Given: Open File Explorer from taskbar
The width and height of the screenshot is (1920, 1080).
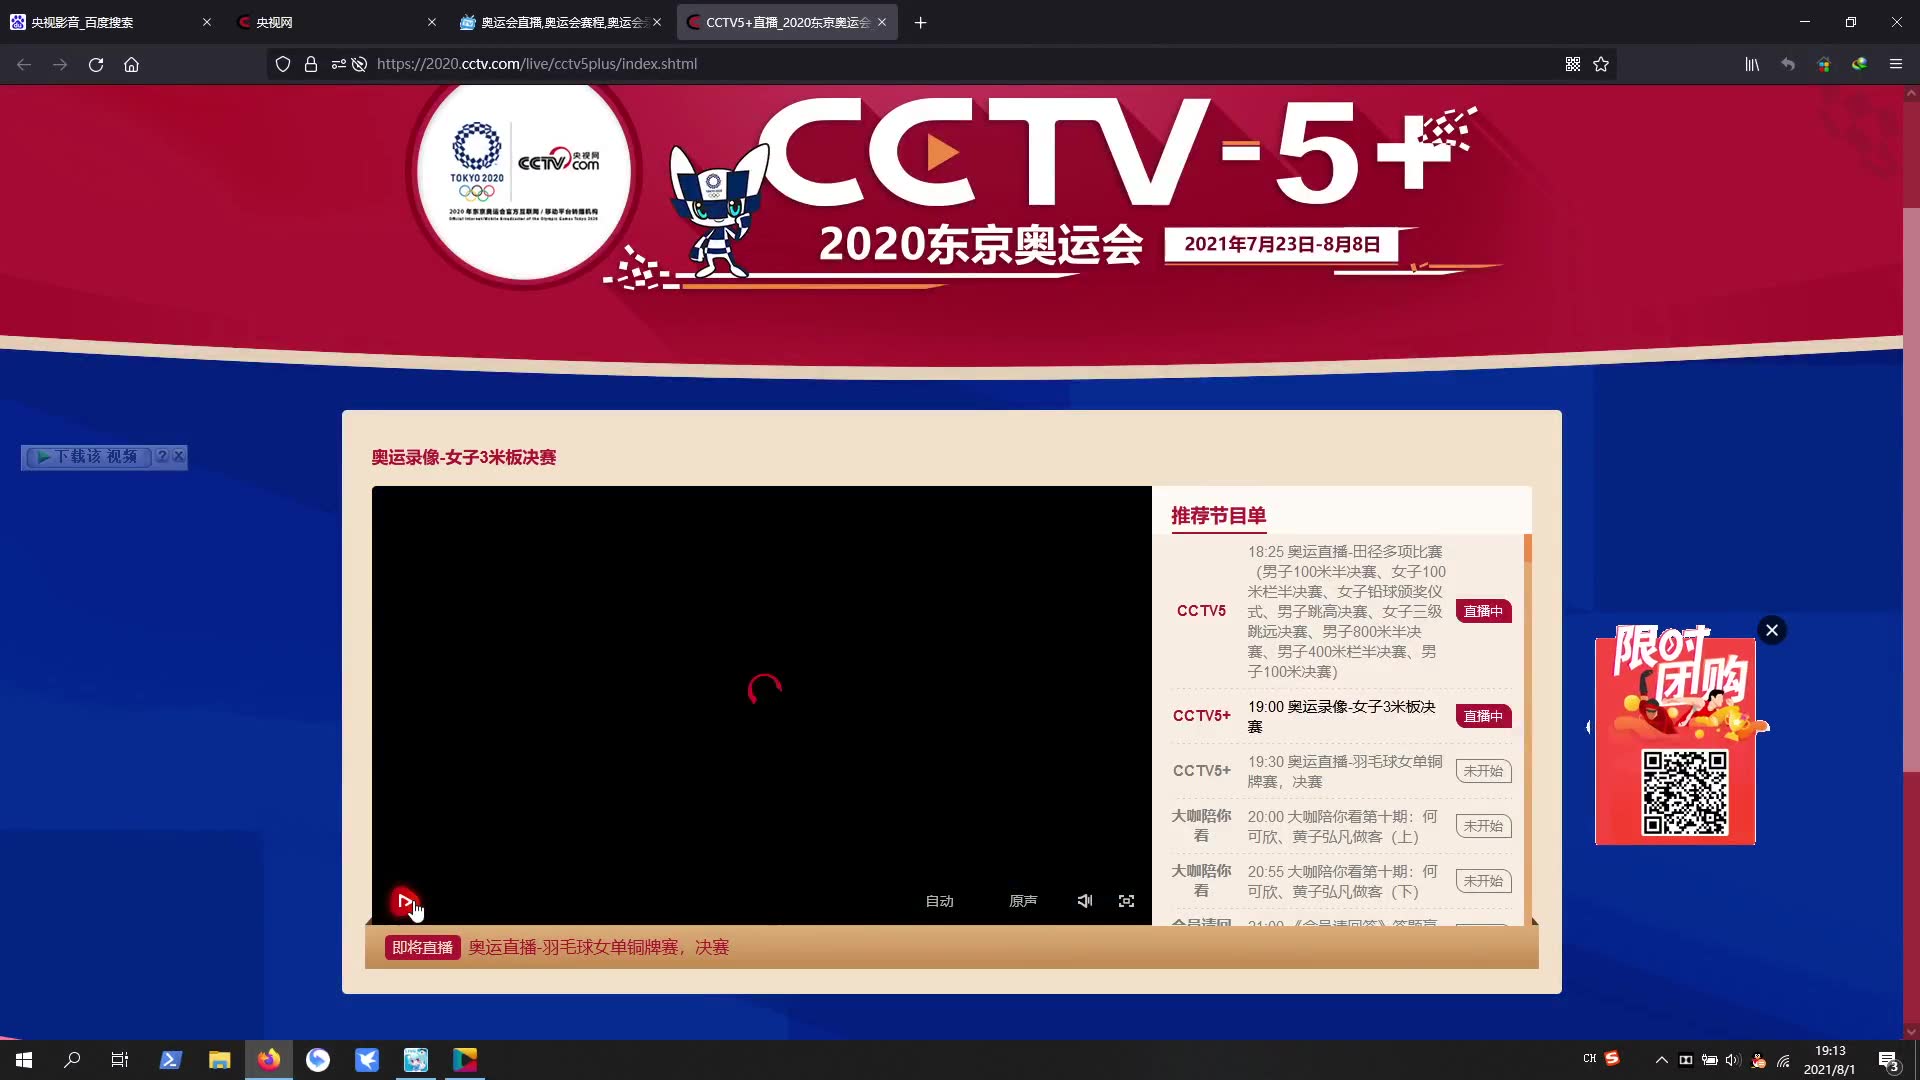Looking at the screenshot, I should tap(219, 1060).
